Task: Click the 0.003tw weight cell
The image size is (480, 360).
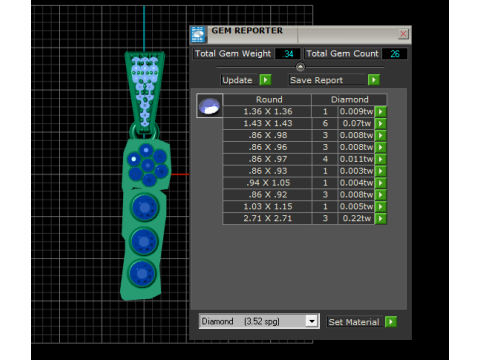Action: click(356, 171)
